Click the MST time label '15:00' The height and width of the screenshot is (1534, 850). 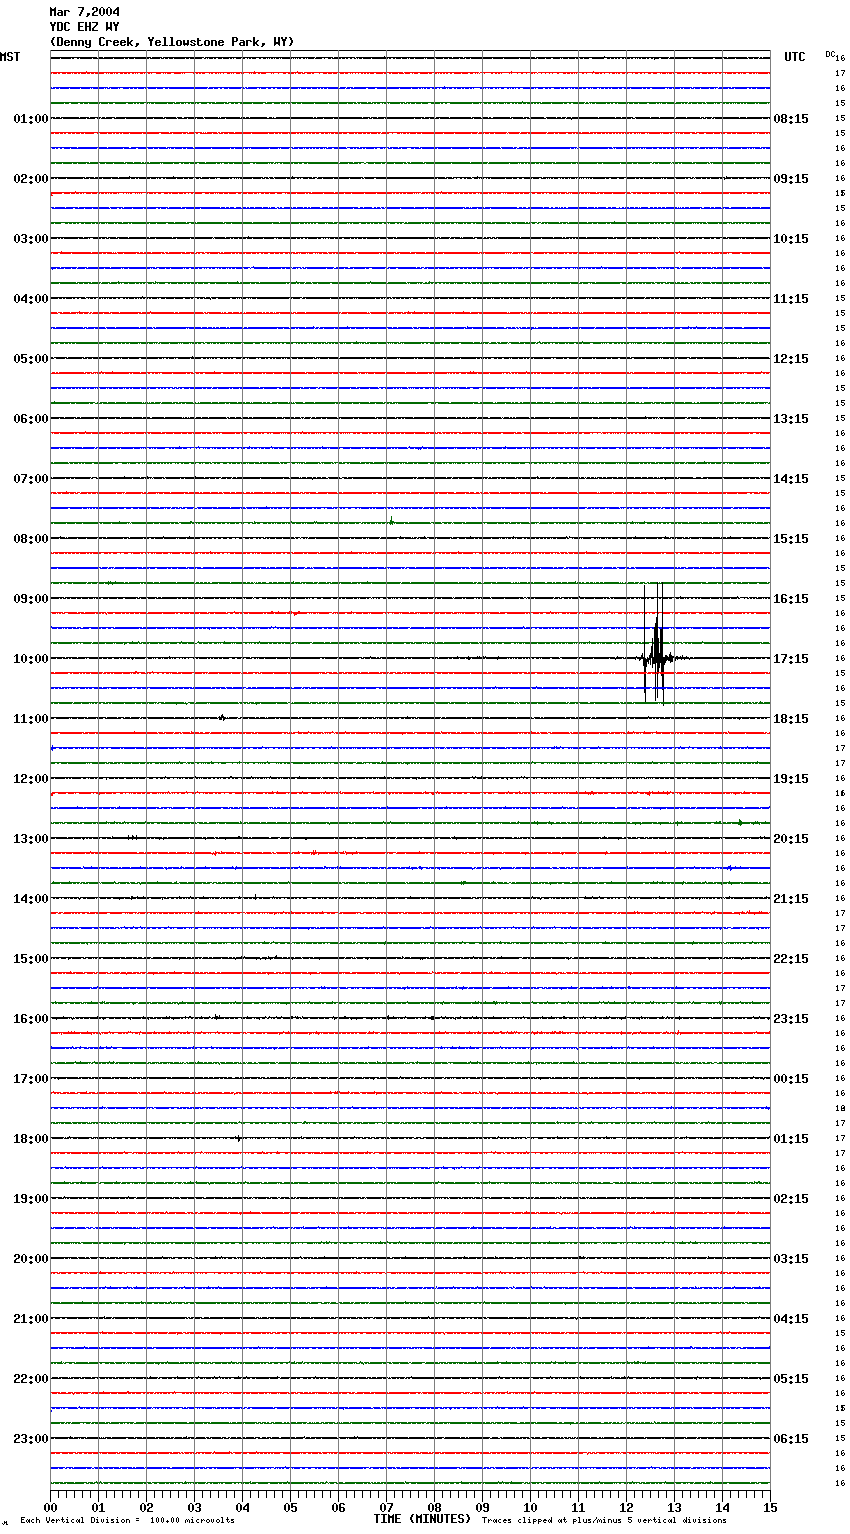click(x=30, y=959)
